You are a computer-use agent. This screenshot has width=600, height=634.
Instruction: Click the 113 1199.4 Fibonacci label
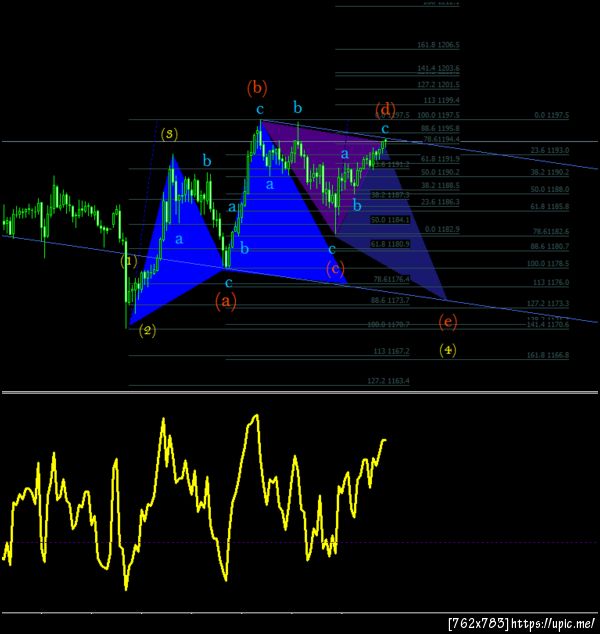(441, 100)
